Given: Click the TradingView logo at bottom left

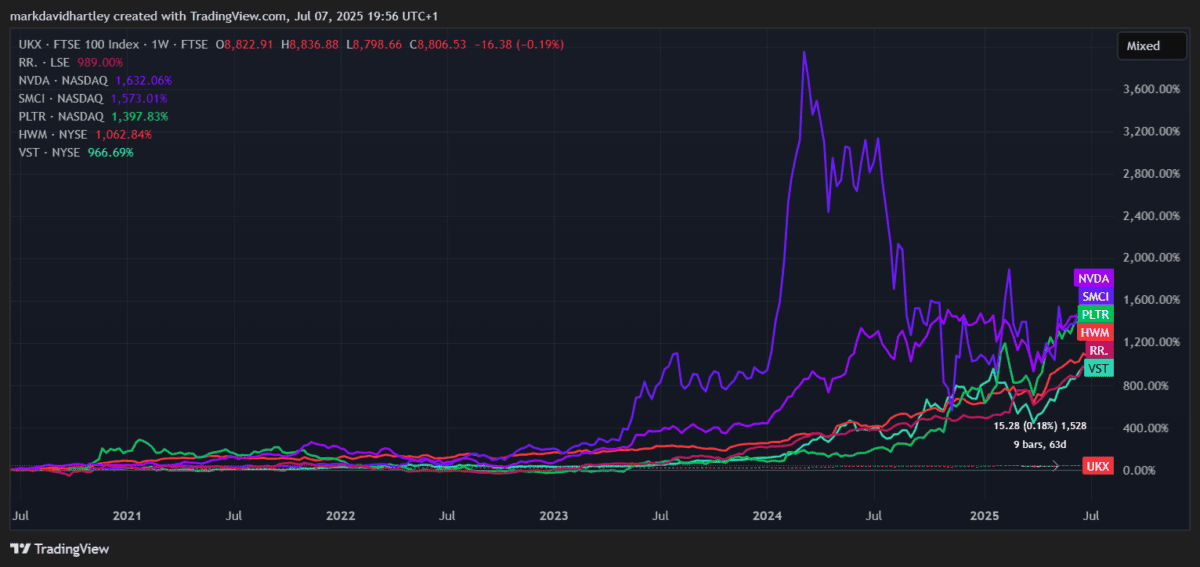Looking at the screenshot, I should [59, 548].
